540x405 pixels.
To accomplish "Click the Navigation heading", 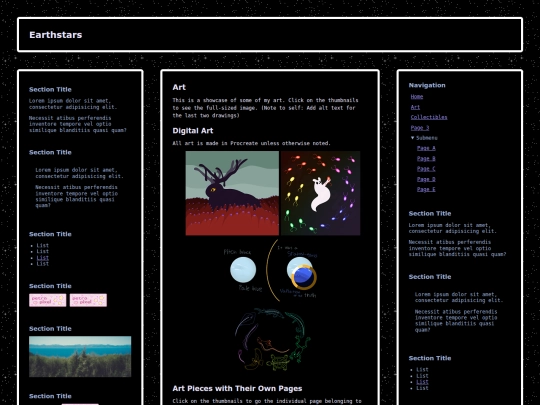I will pyautogui.click(x=427, y=85).
